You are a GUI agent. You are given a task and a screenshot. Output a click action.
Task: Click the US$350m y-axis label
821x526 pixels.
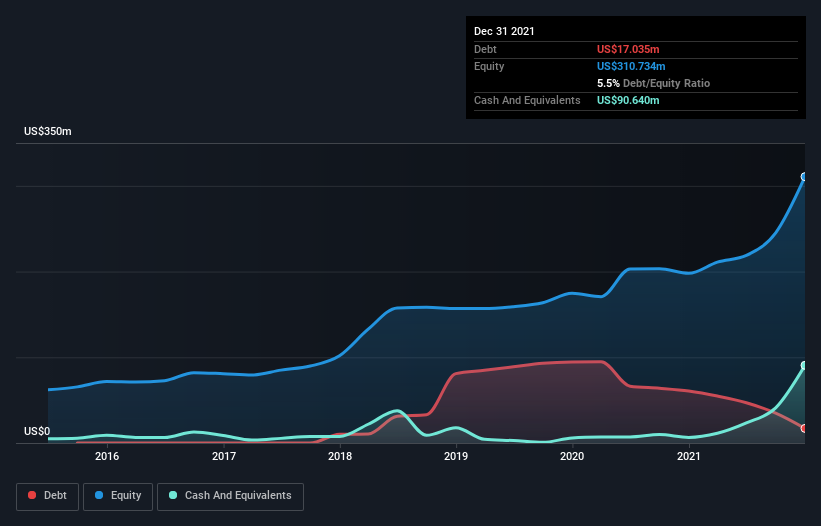48,131
